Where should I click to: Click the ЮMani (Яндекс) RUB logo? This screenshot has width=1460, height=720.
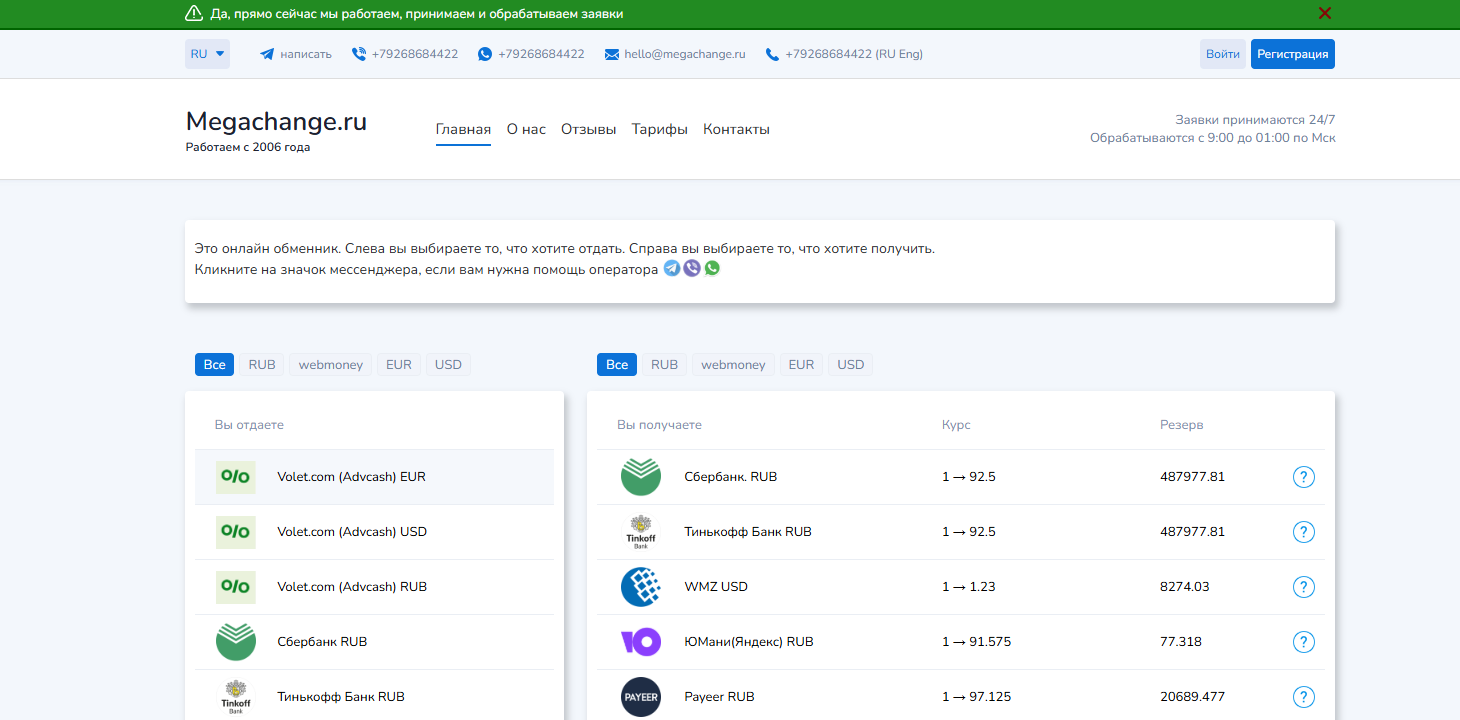point(640,642)
